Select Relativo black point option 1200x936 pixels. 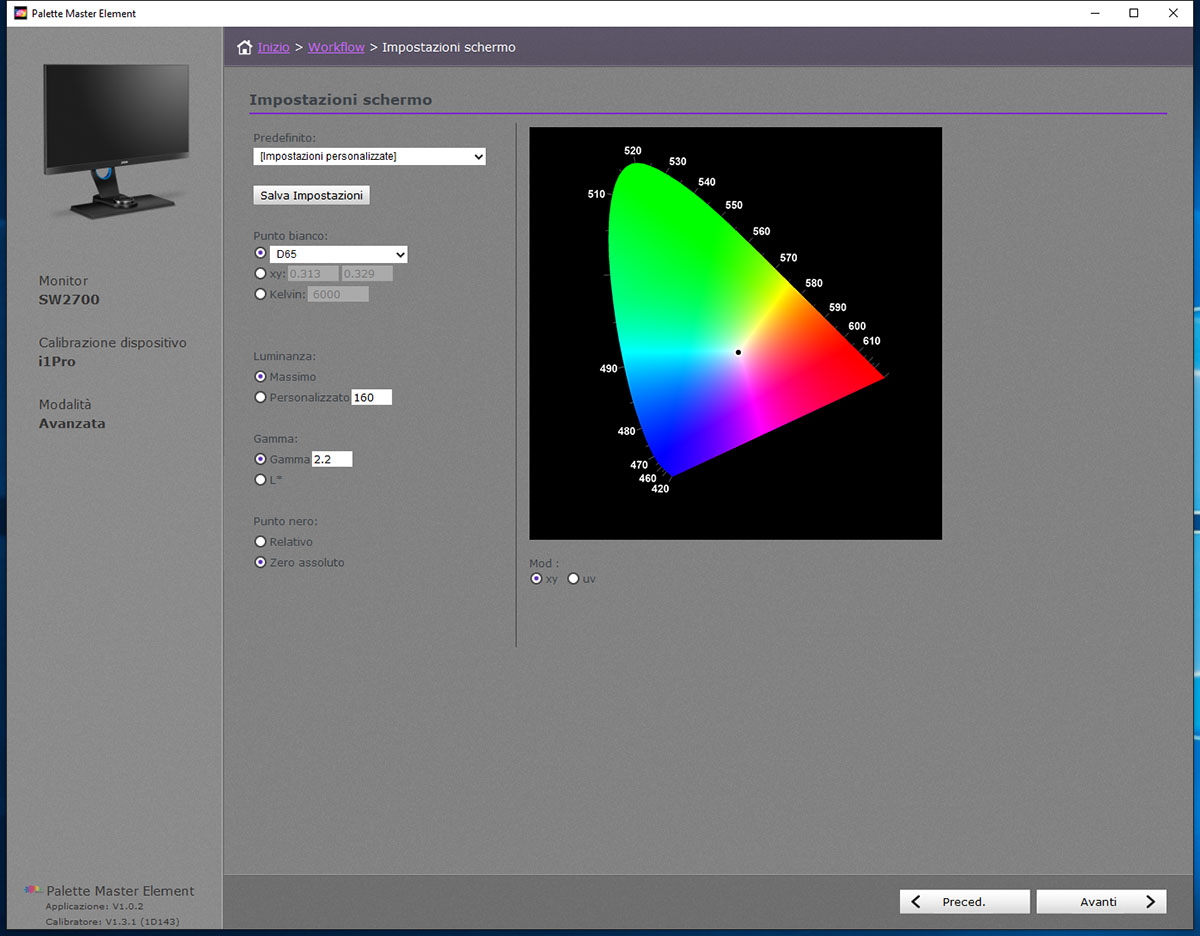pos(261,542)
